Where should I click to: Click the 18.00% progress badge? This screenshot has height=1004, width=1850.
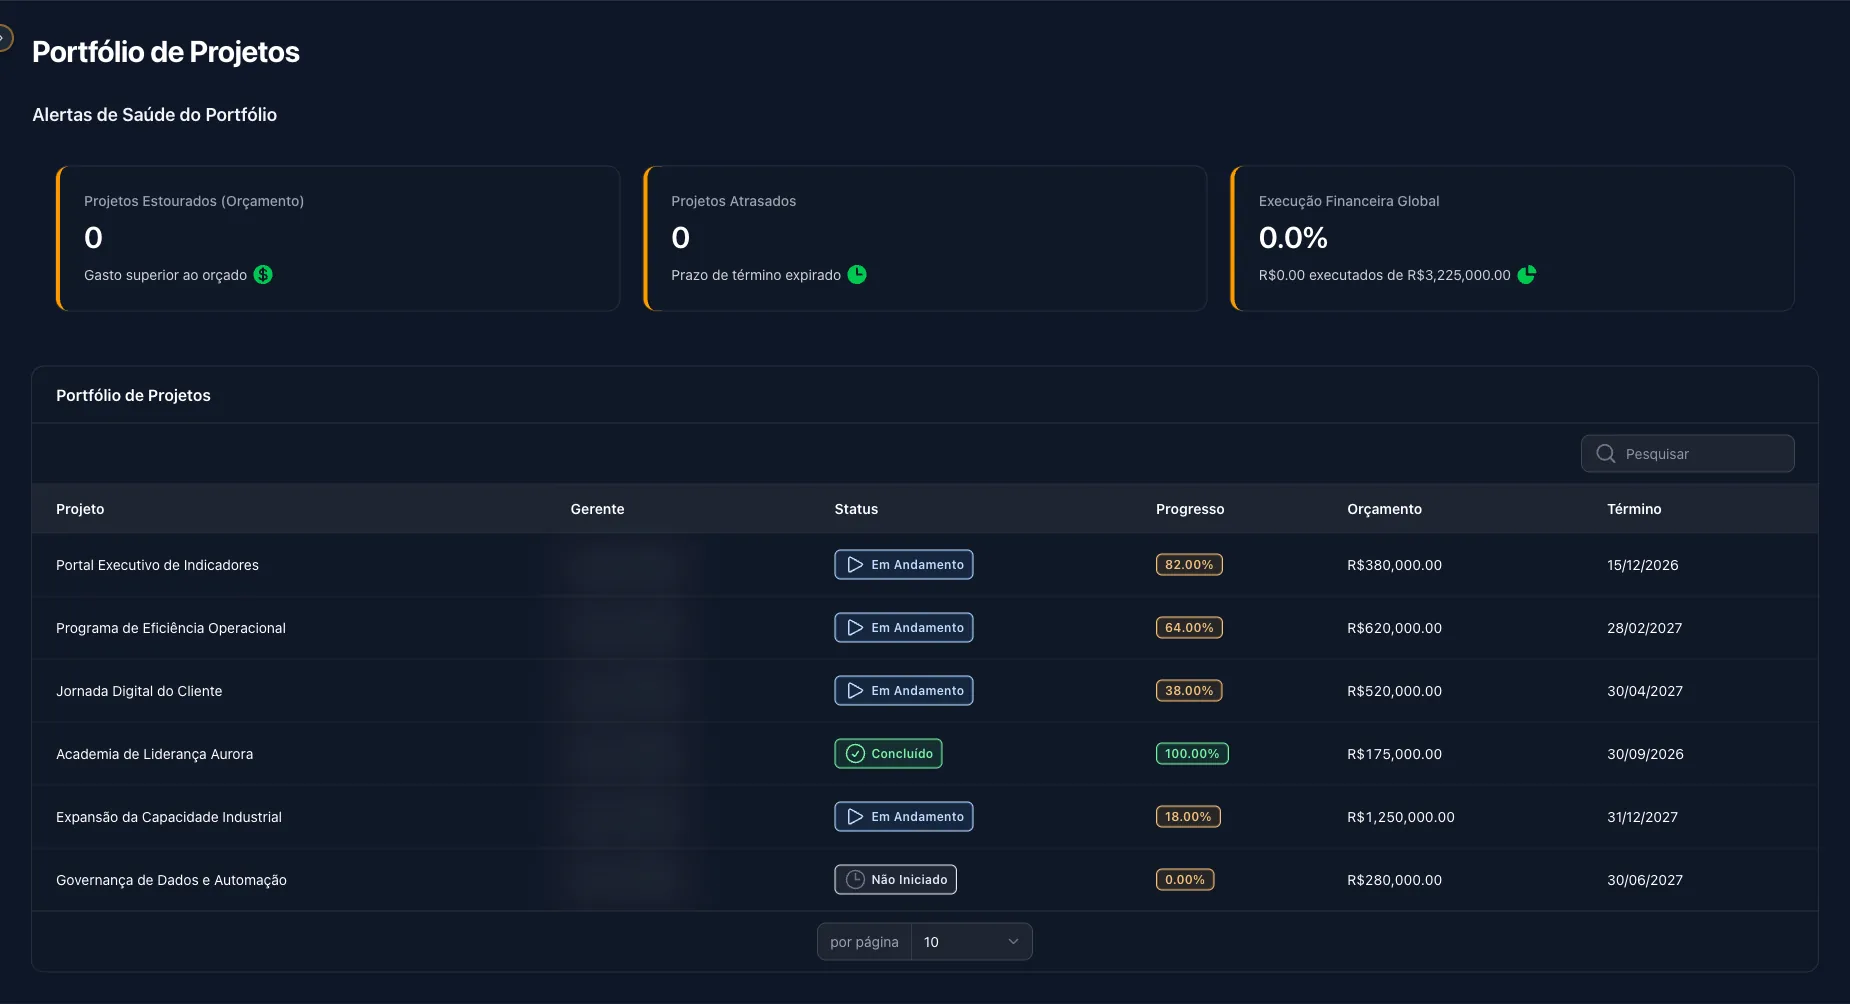click(1188, 816)
